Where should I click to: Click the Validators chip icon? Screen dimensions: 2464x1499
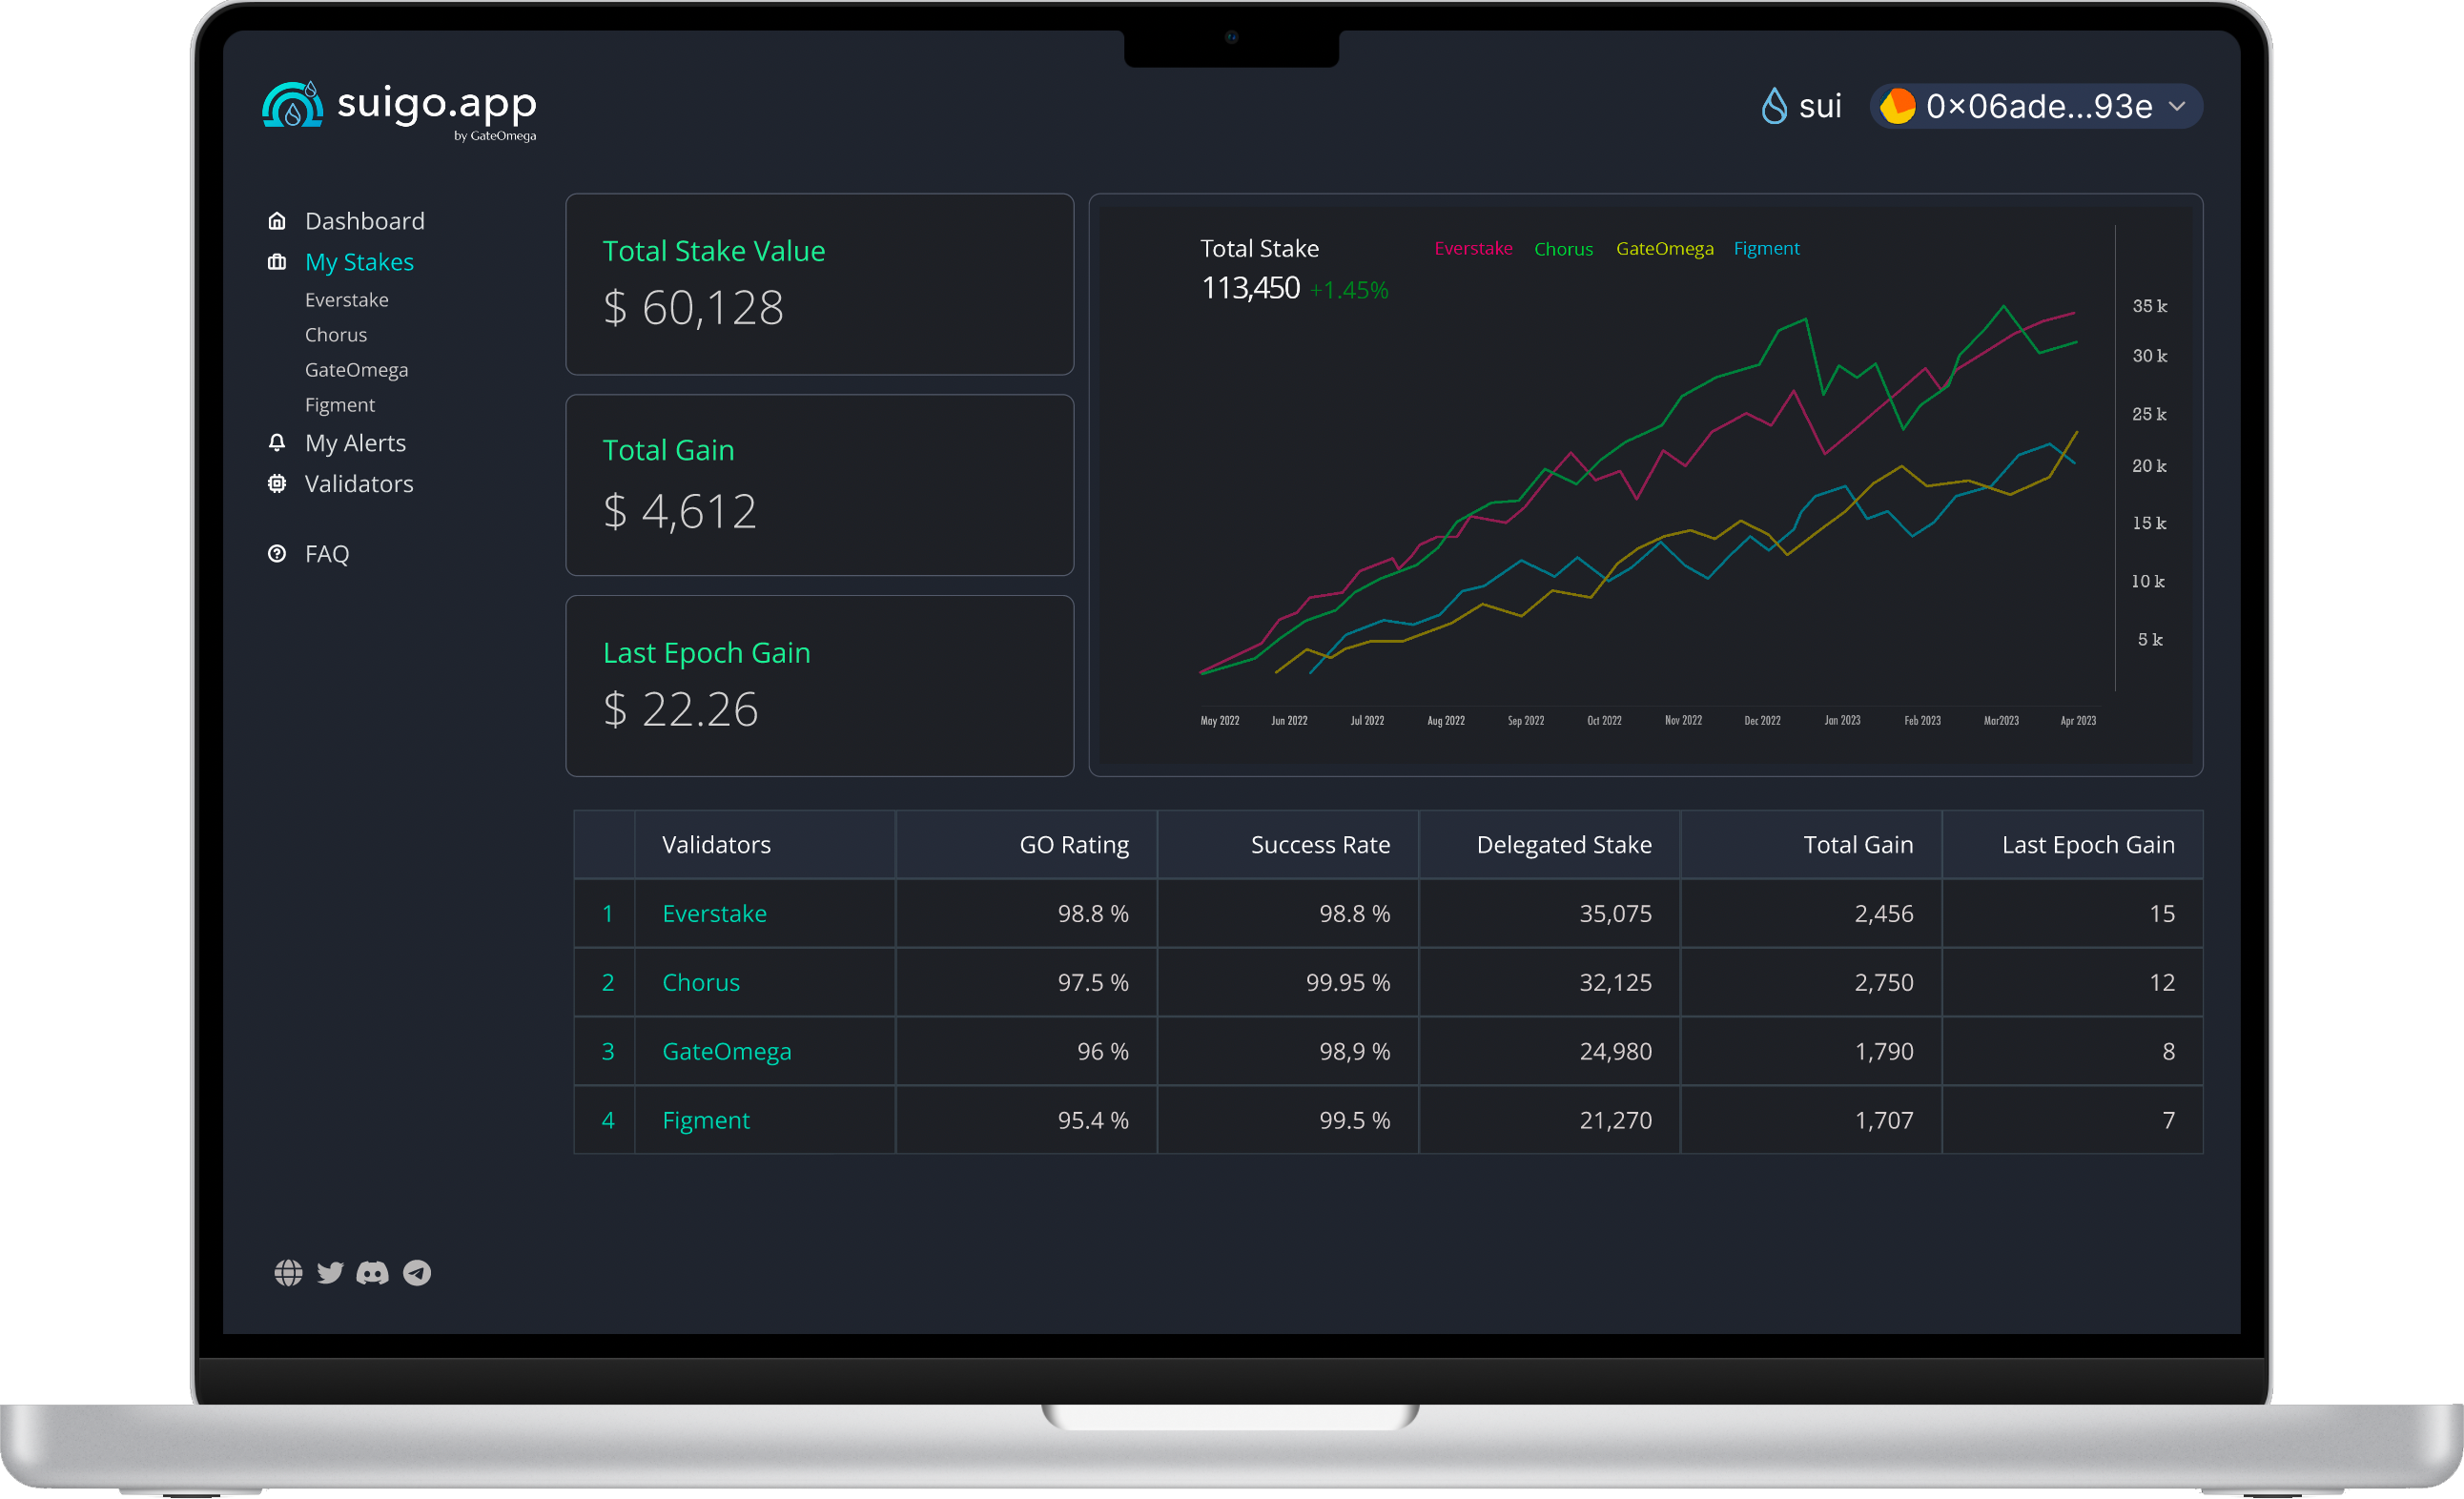pos(277,484)
